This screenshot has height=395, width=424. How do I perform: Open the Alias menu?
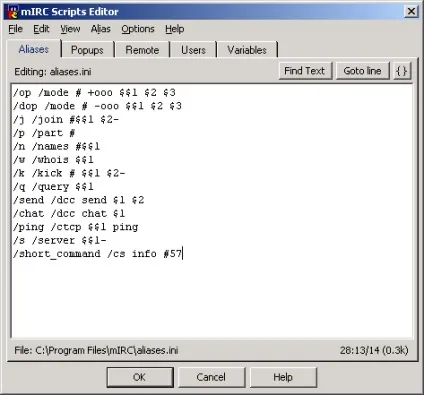click(100, 29)
